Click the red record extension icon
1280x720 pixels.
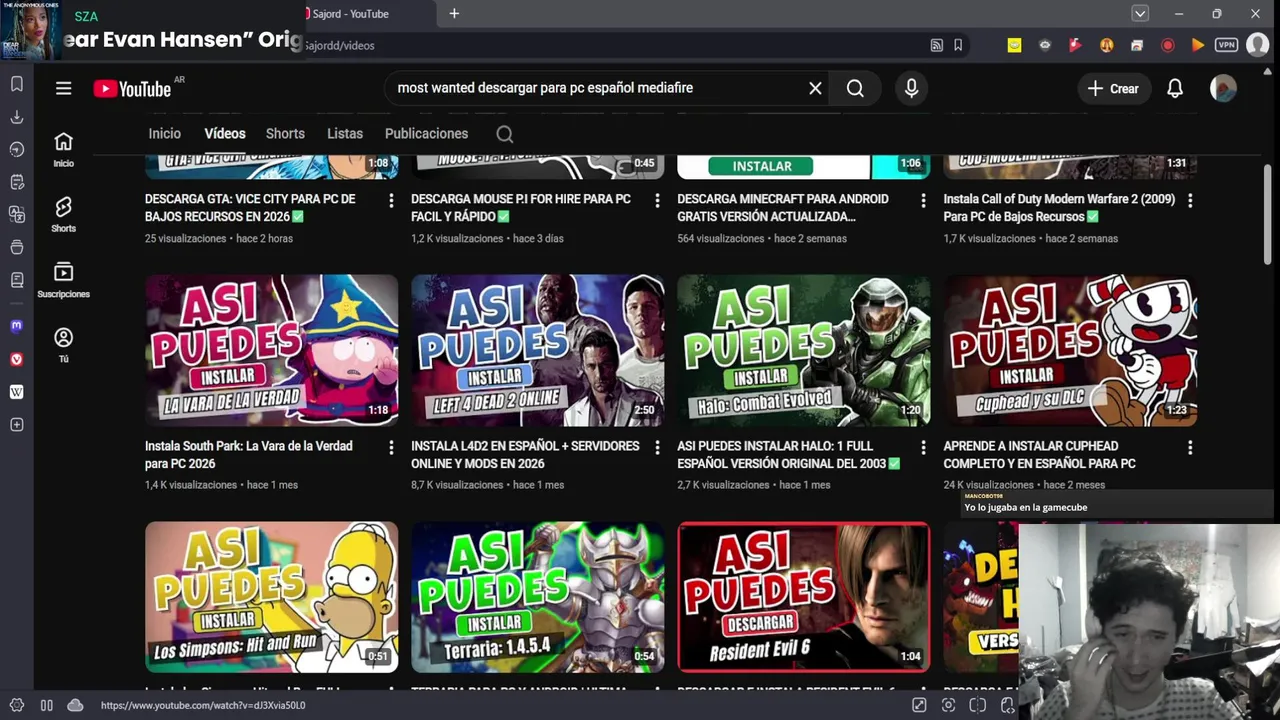1167,45
